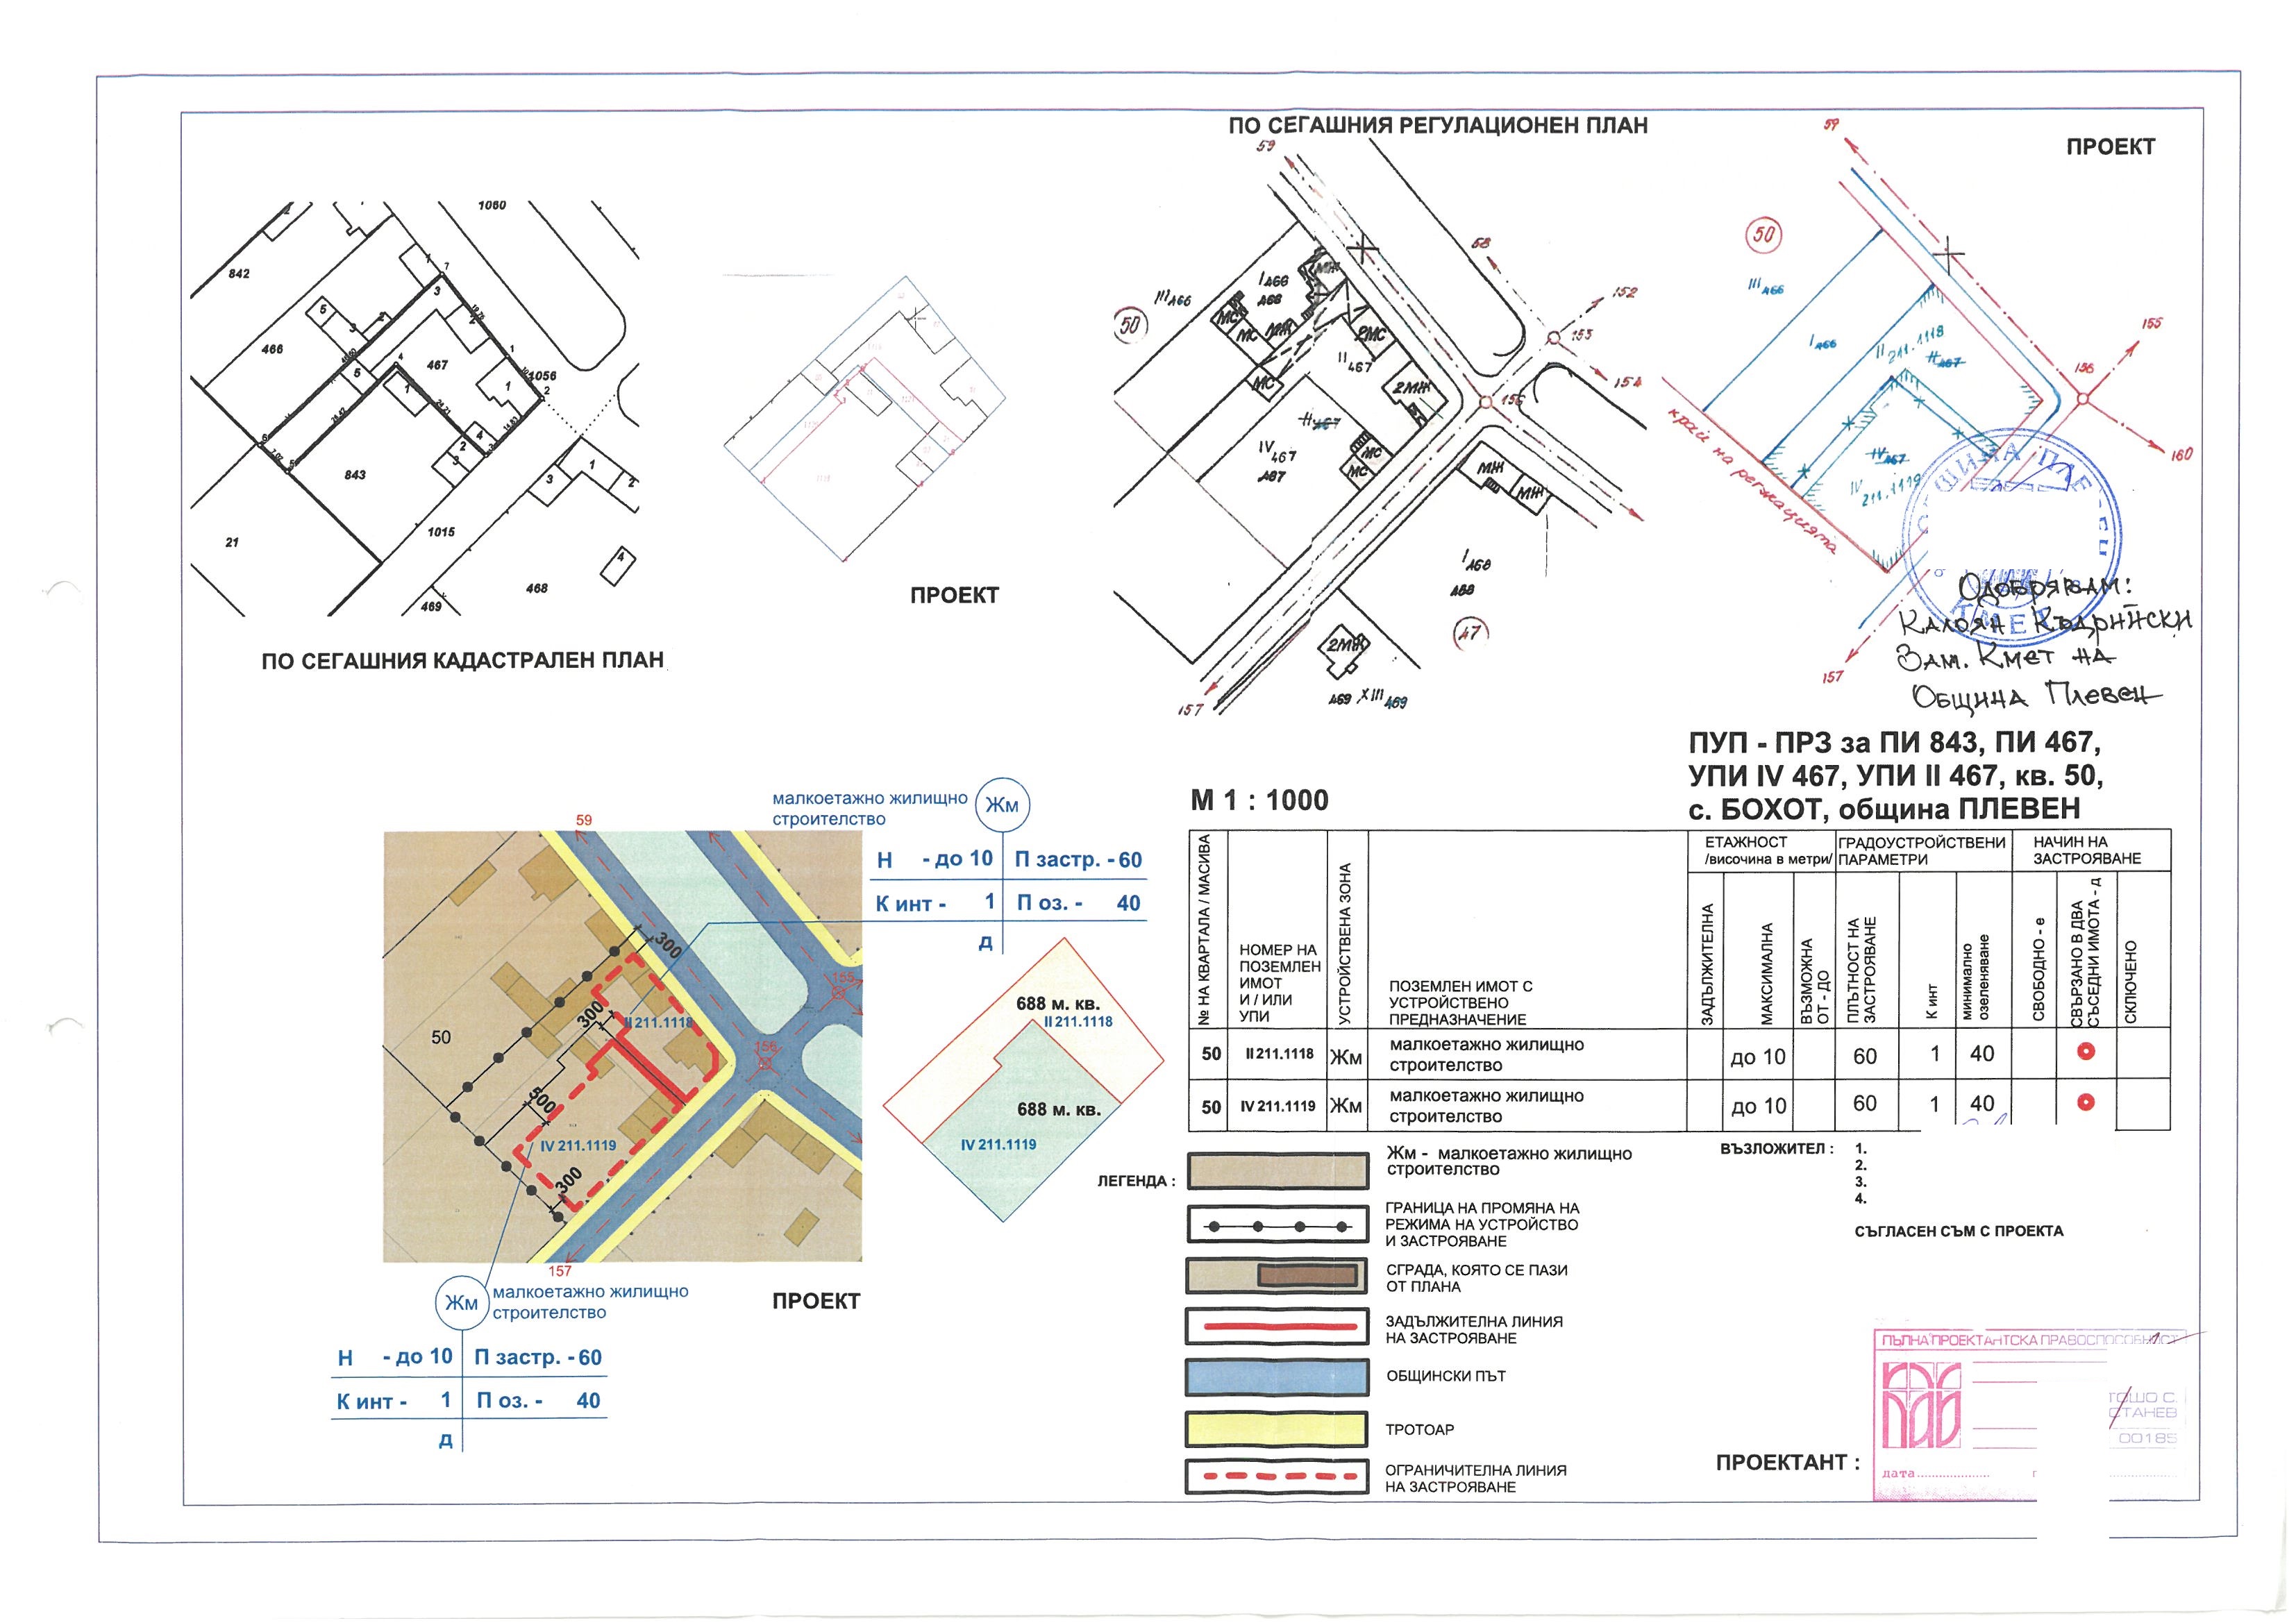Click stamp number 00185
This screenshot has width=2296, height=1623.
point(2147,1438)
